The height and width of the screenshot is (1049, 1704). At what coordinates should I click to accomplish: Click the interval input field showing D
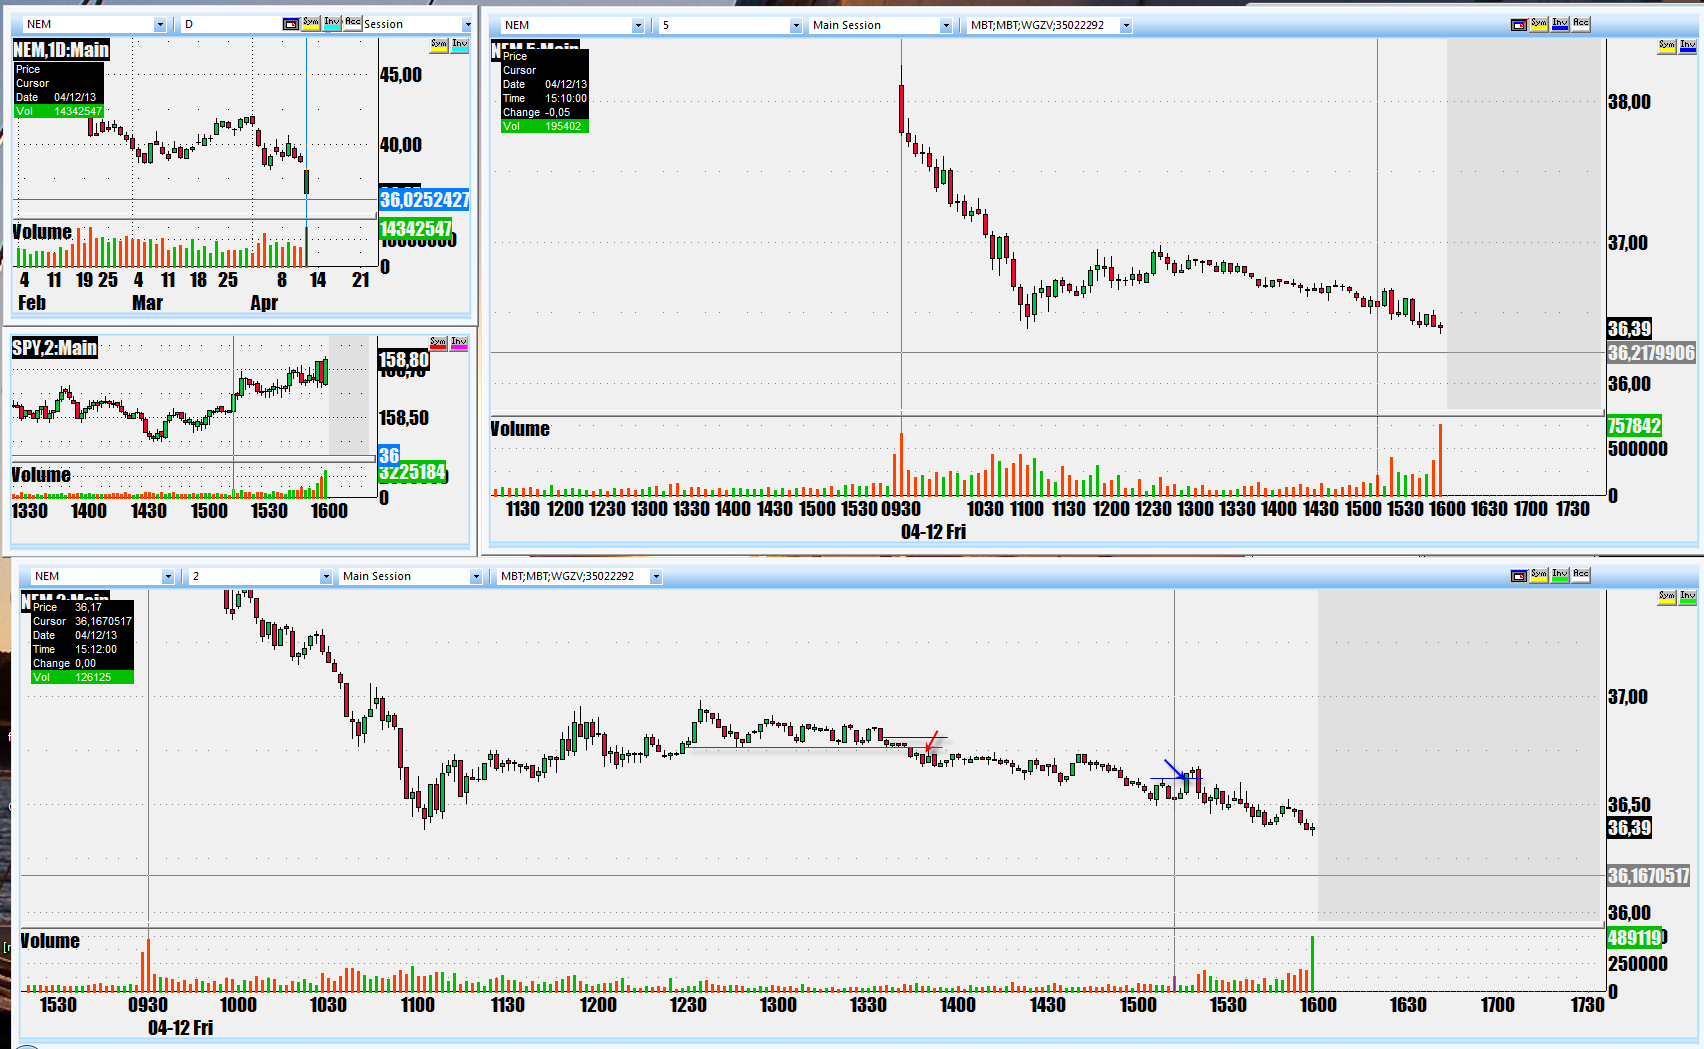pyautogui.click(x=230, y=24)
